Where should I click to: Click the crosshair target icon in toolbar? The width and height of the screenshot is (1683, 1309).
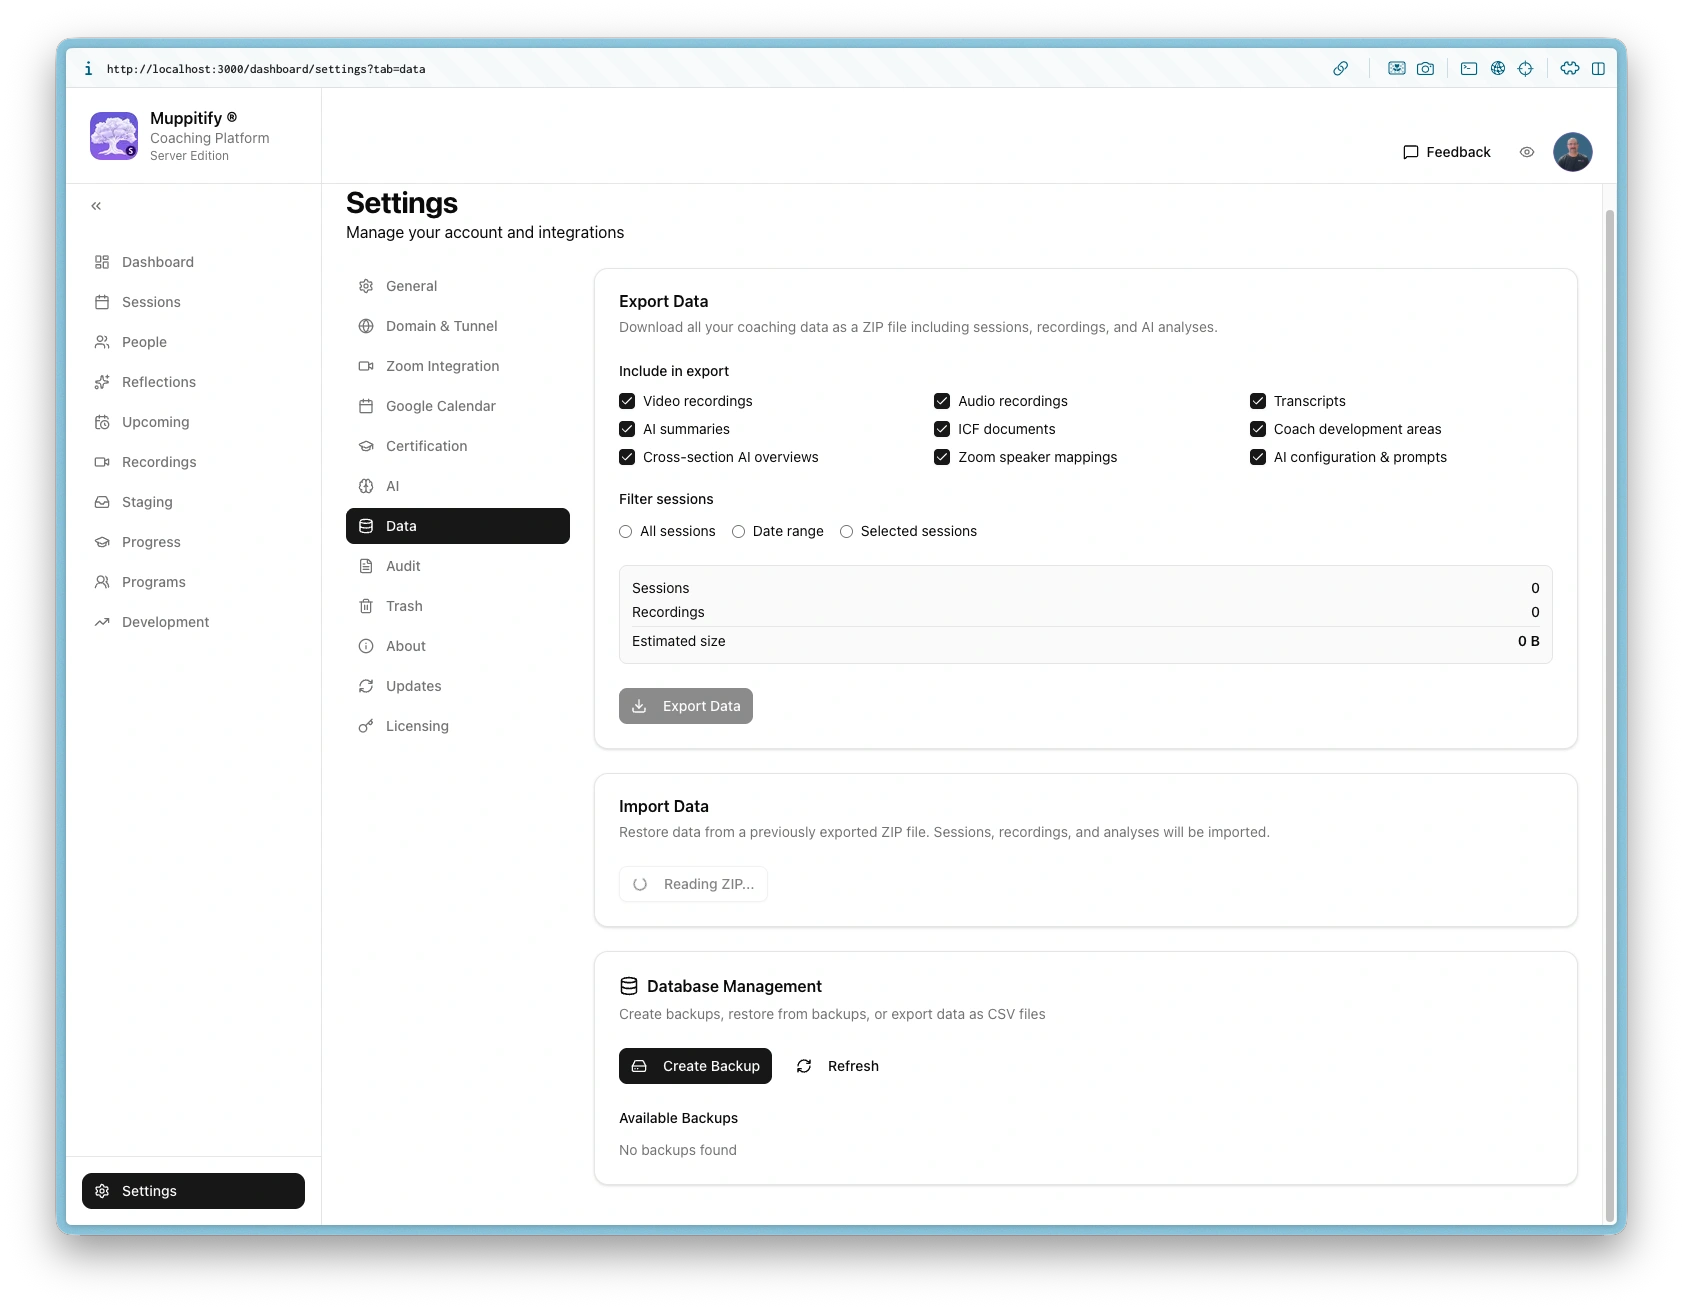click(1525, 69)
